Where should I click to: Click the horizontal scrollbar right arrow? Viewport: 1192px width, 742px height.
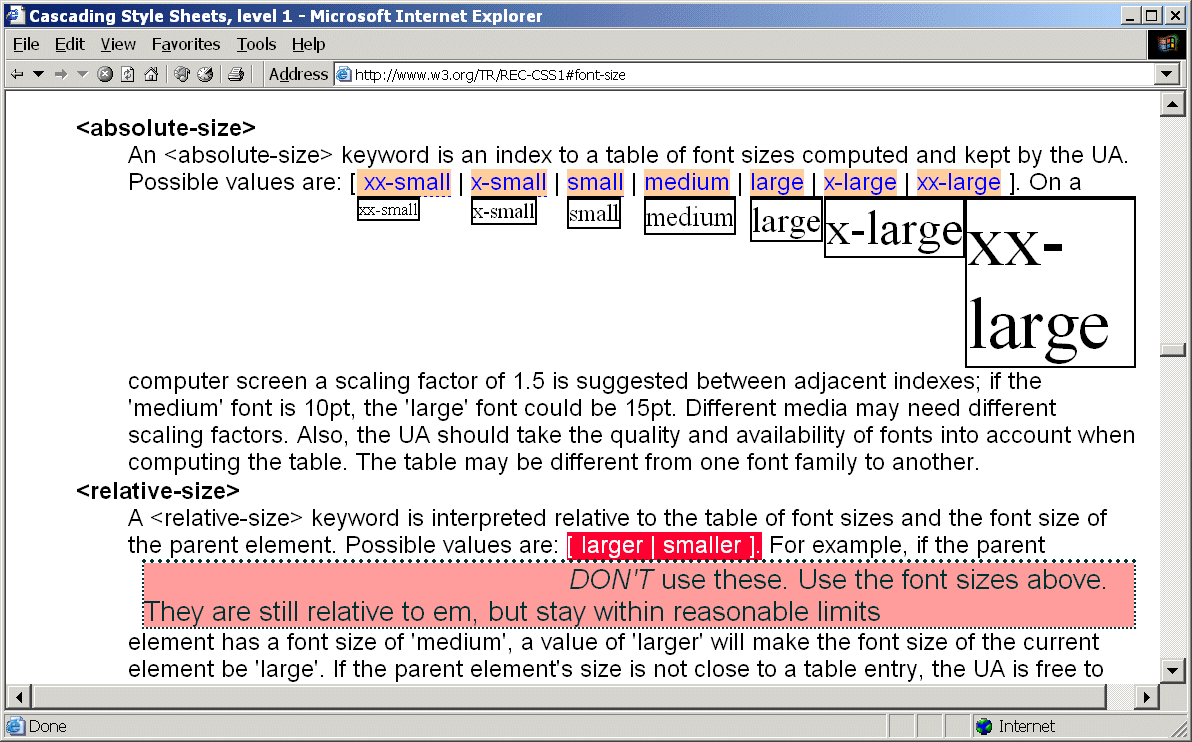click(x=1147, y=695)
